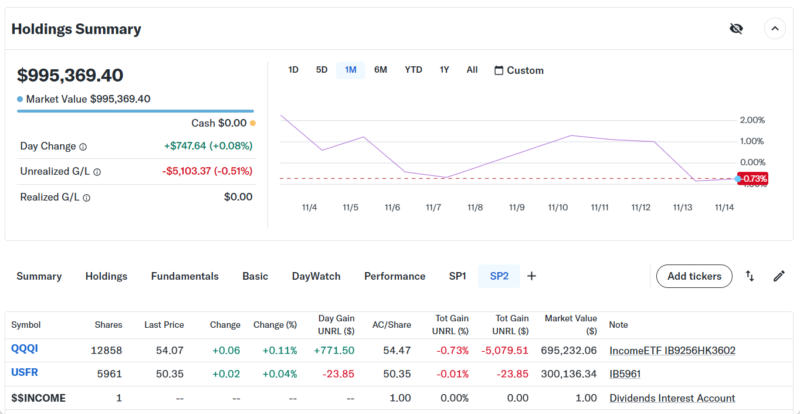800x414 pixels.
Task: Collapse the Holdings Summary panel
Action: click(774, 29)
